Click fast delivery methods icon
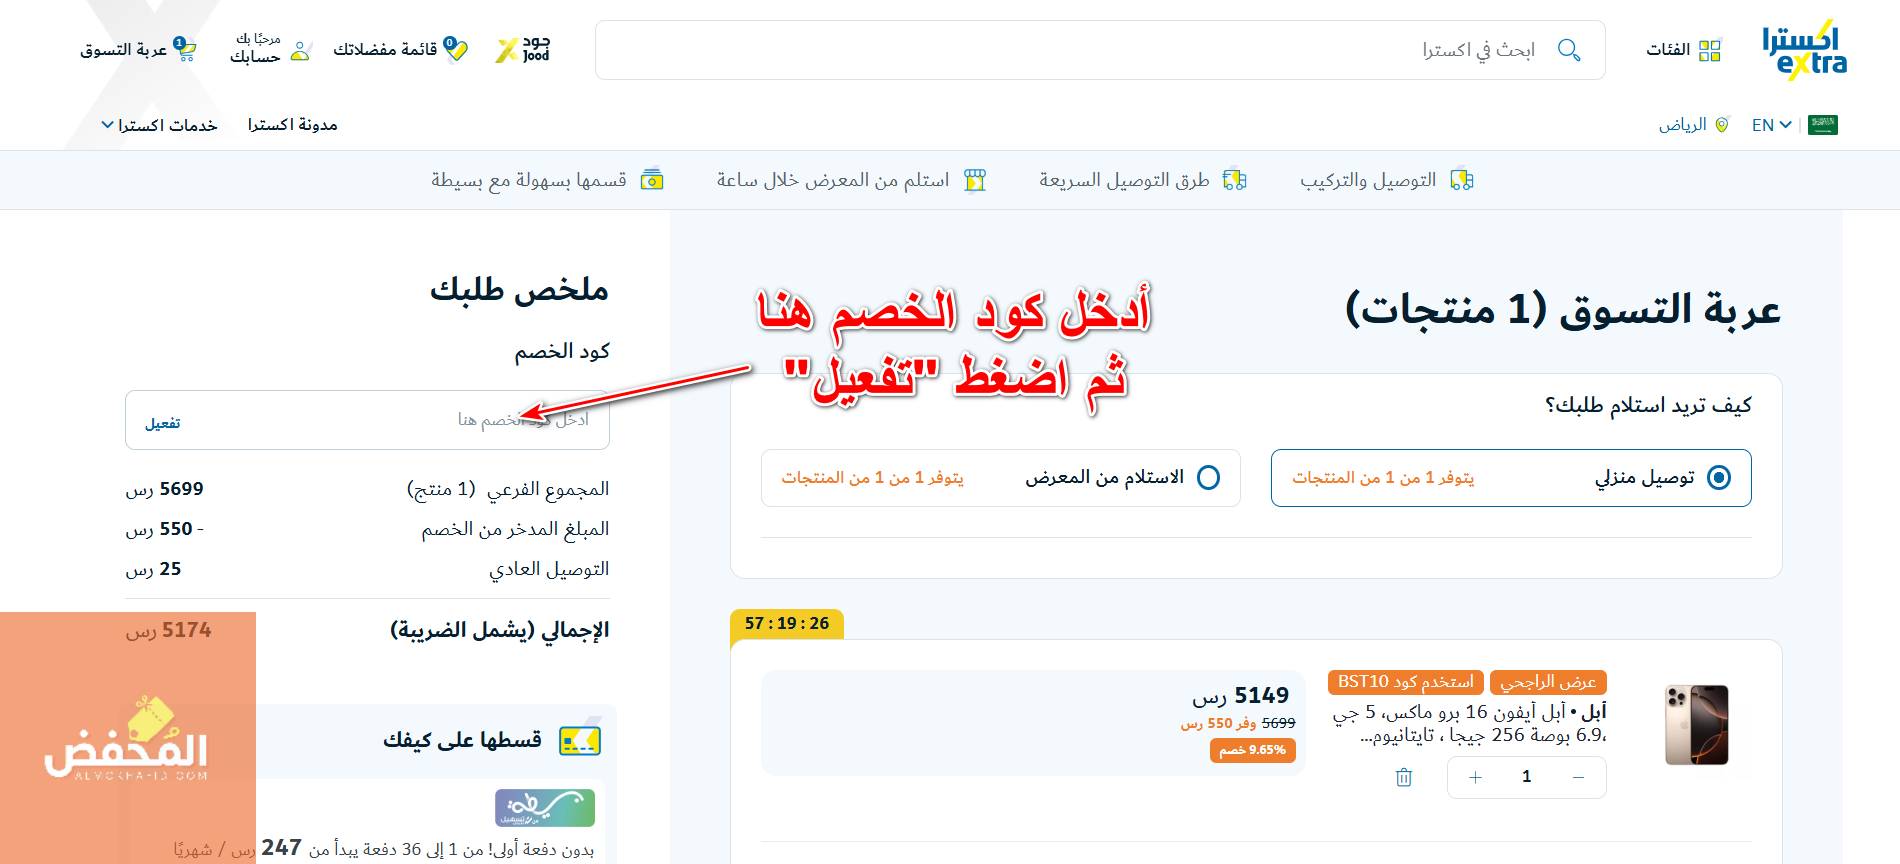The height and width of the screenshot is (864, 1900). pyautogui.click(x=1235, y=180)
